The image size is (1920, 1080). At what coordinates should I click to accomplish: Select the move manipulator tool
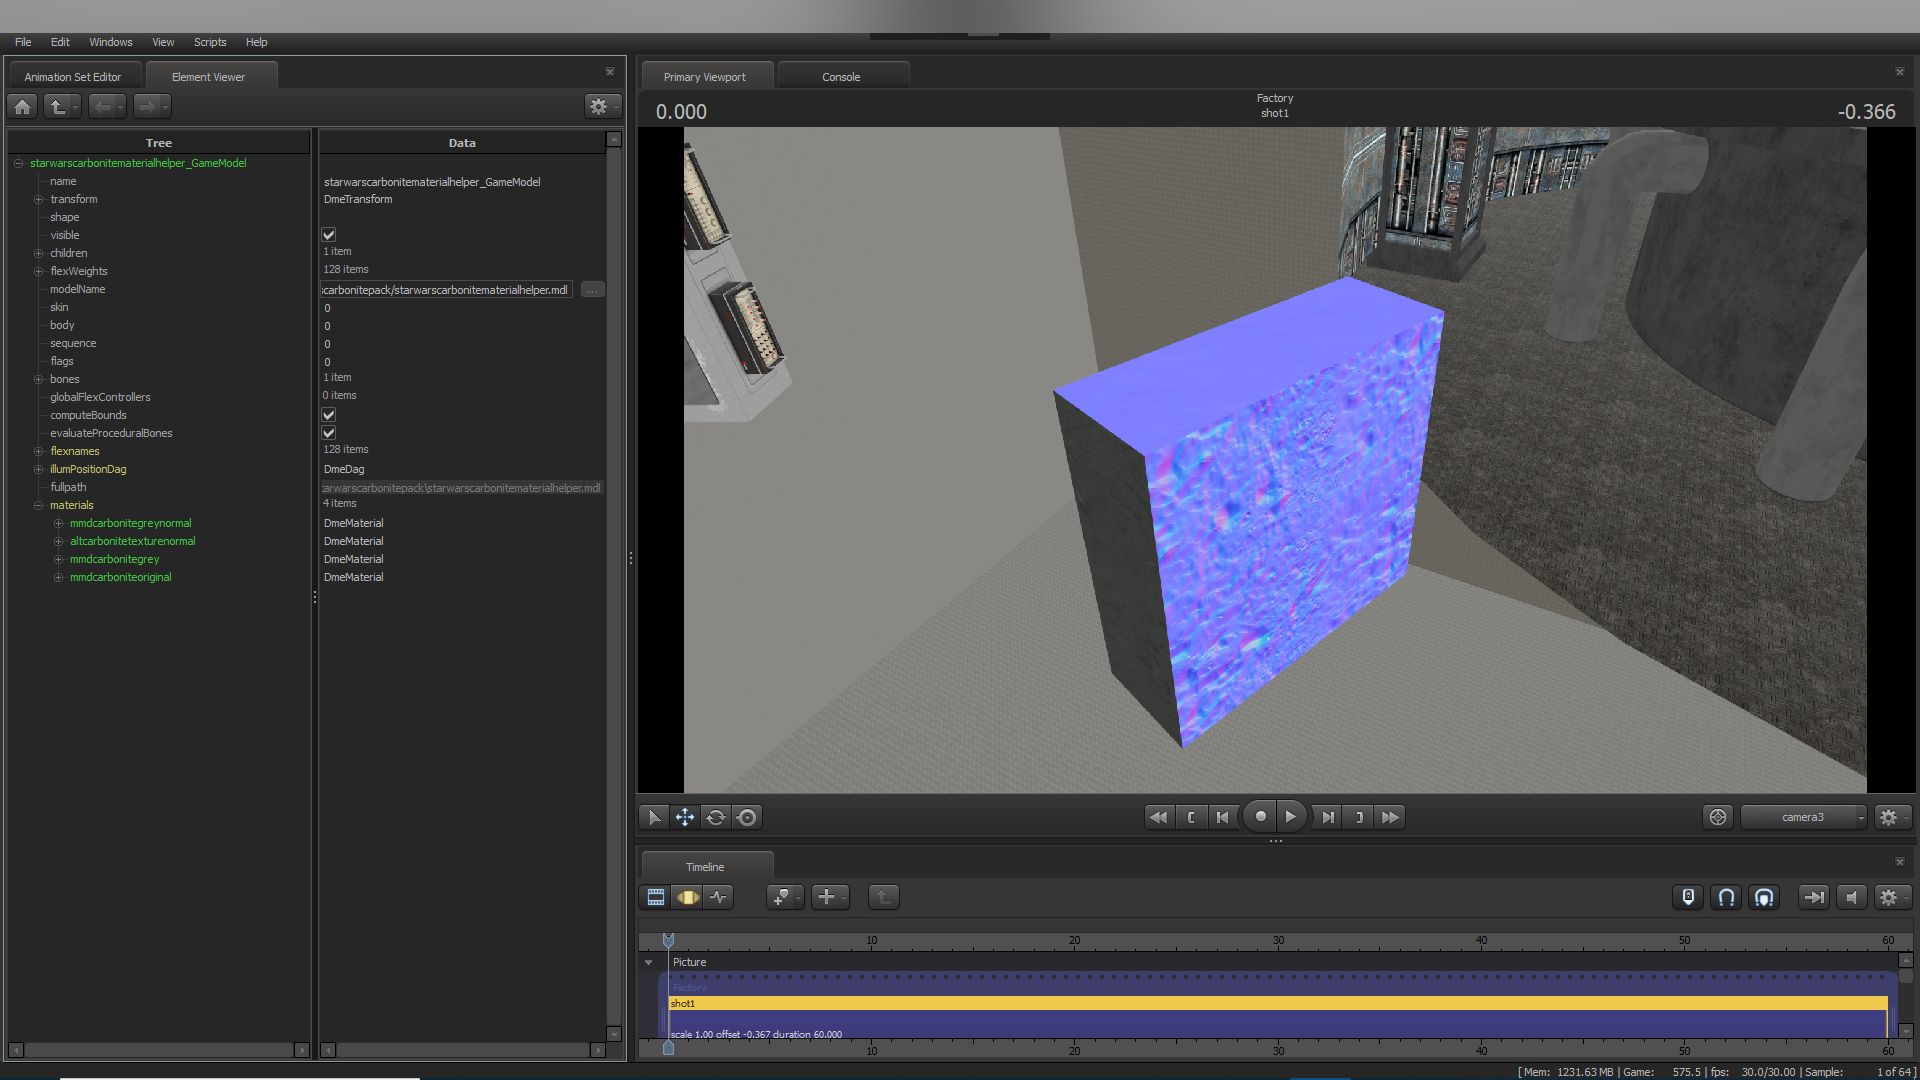(685, 818)
